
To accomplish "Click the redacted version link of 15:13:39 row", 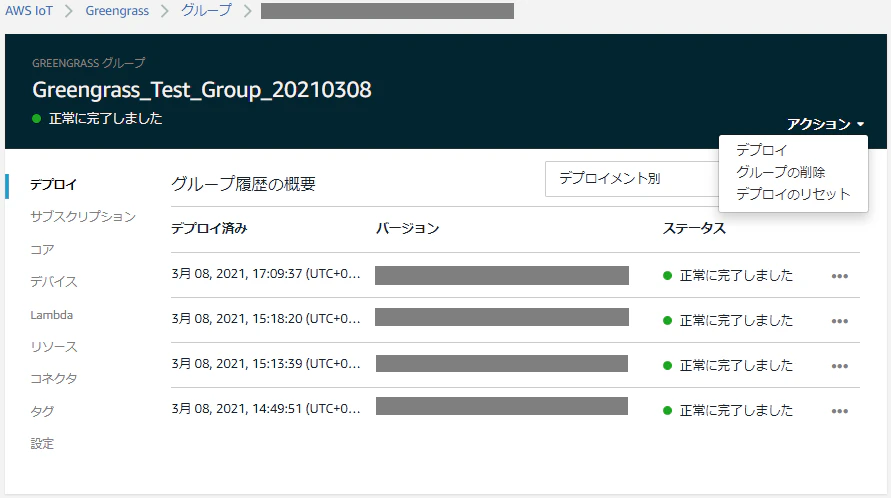I will [502, 363].
